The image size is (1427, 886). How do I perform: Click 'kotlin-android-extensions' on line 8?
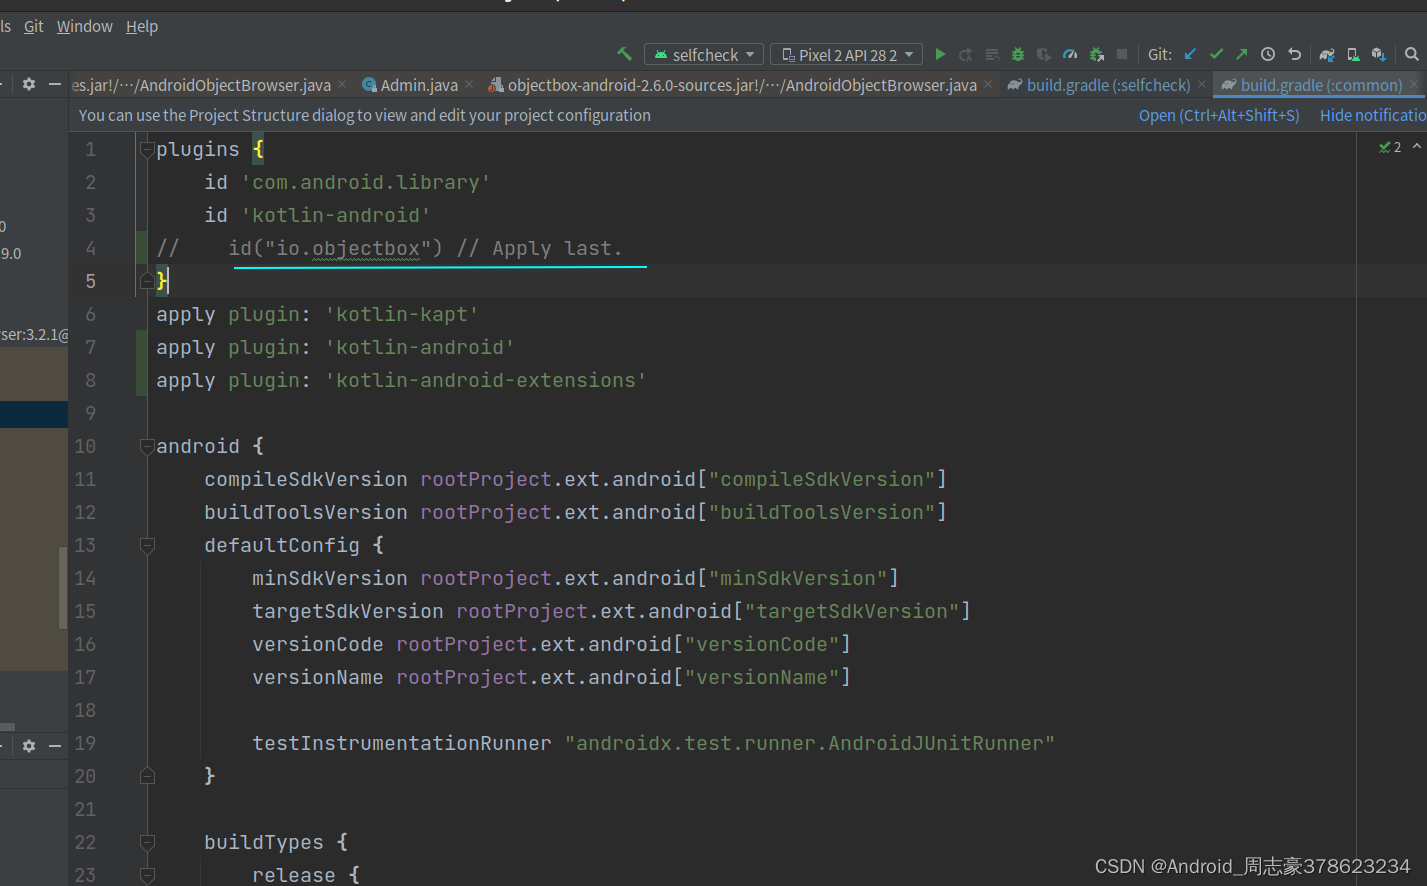point(485,380)
